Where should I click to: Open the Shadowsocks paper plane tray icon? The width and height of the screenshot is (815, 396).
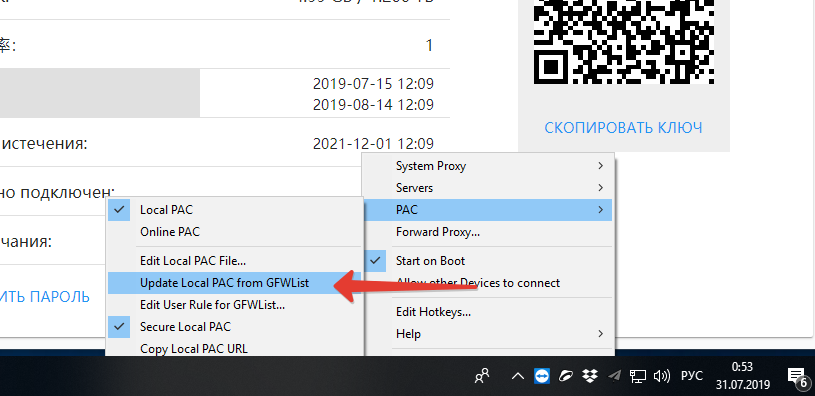click(614, 376)
